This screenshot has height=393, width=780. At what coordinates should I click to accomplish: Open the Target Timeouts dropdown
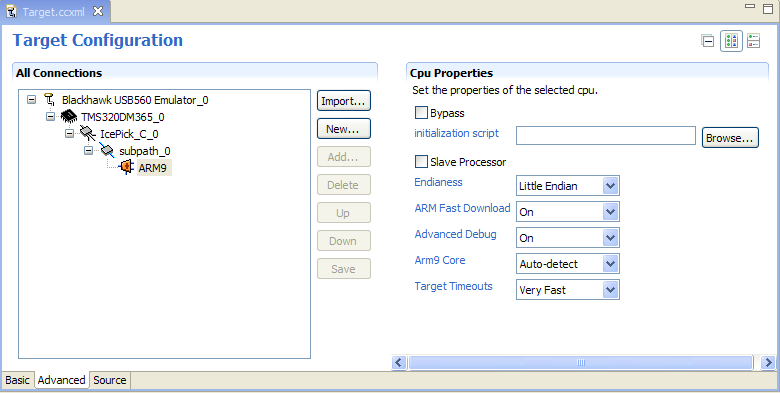click(610, 290)
